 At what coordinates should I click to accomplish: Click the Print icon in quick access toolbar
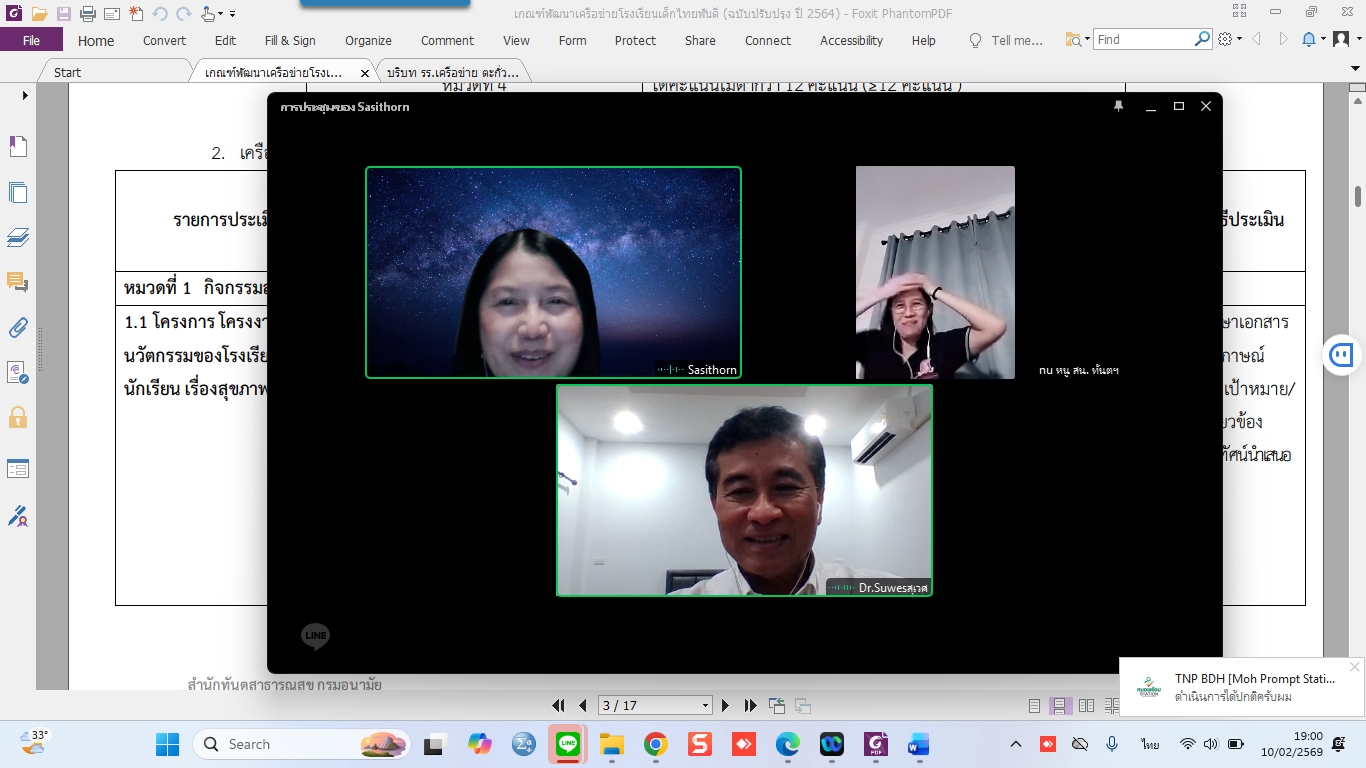coord(87,14)
